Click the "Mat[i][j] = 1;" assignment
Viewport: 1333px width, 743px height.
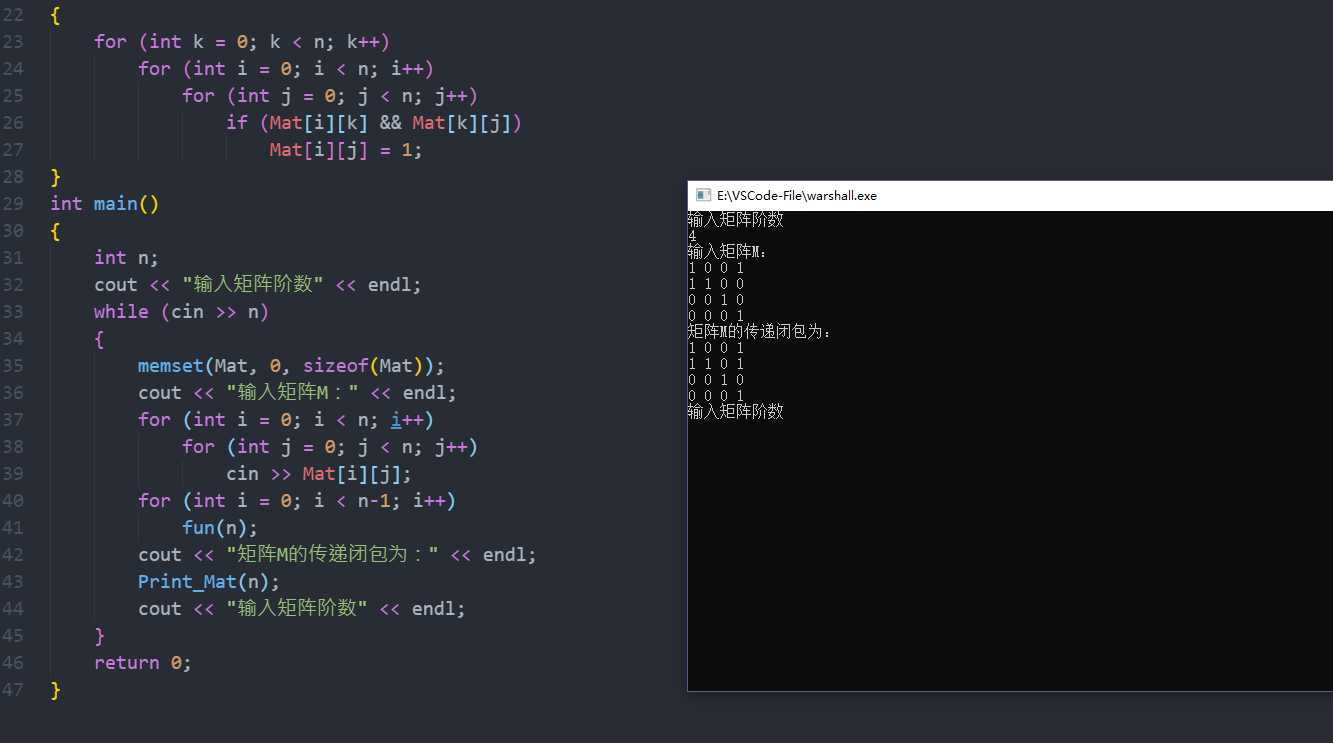coord(346,150)
